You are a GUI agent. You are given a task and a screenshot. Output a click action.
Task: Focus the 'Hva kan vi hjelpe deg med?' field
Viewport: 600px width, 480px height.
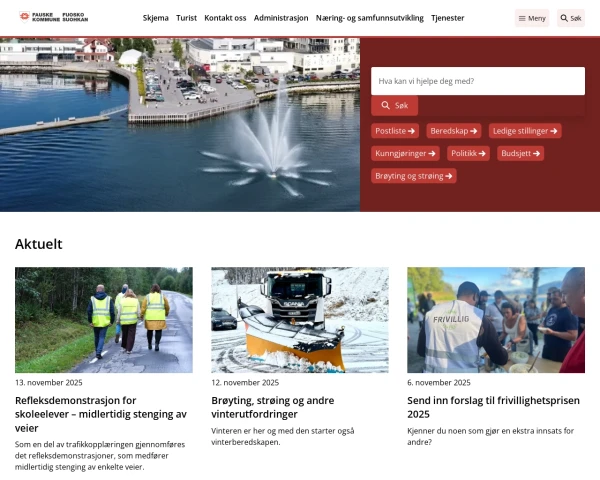(477, 81)
